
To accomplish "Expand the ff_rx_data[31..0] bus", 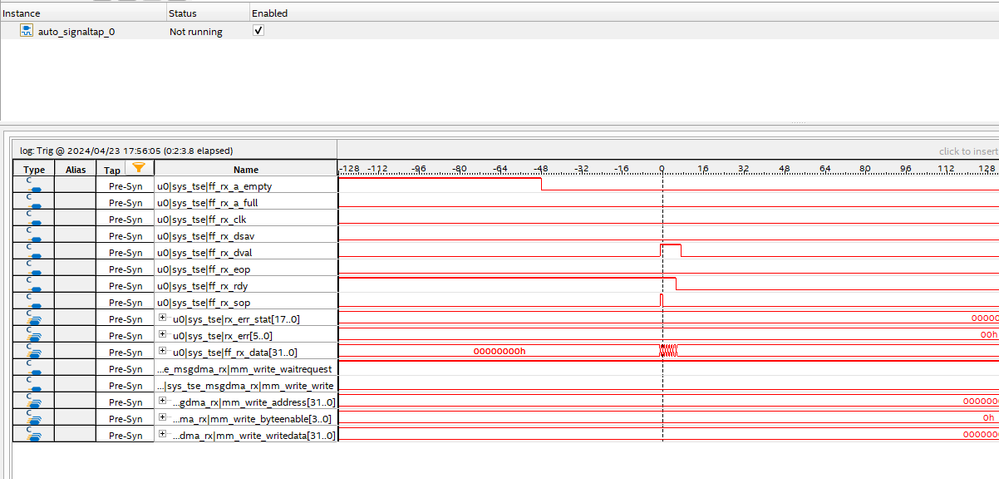I will (x=162, y=350).
